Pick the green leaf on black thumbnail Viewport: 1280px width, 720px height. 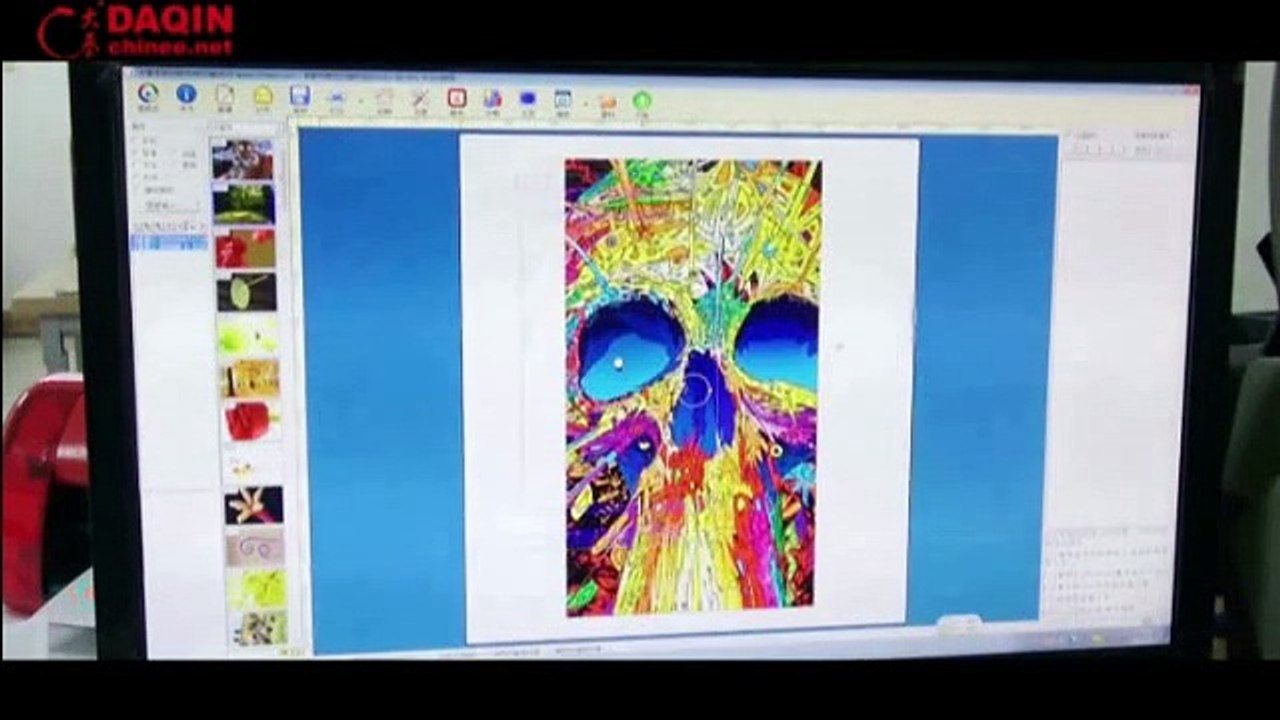click(247, 292)
